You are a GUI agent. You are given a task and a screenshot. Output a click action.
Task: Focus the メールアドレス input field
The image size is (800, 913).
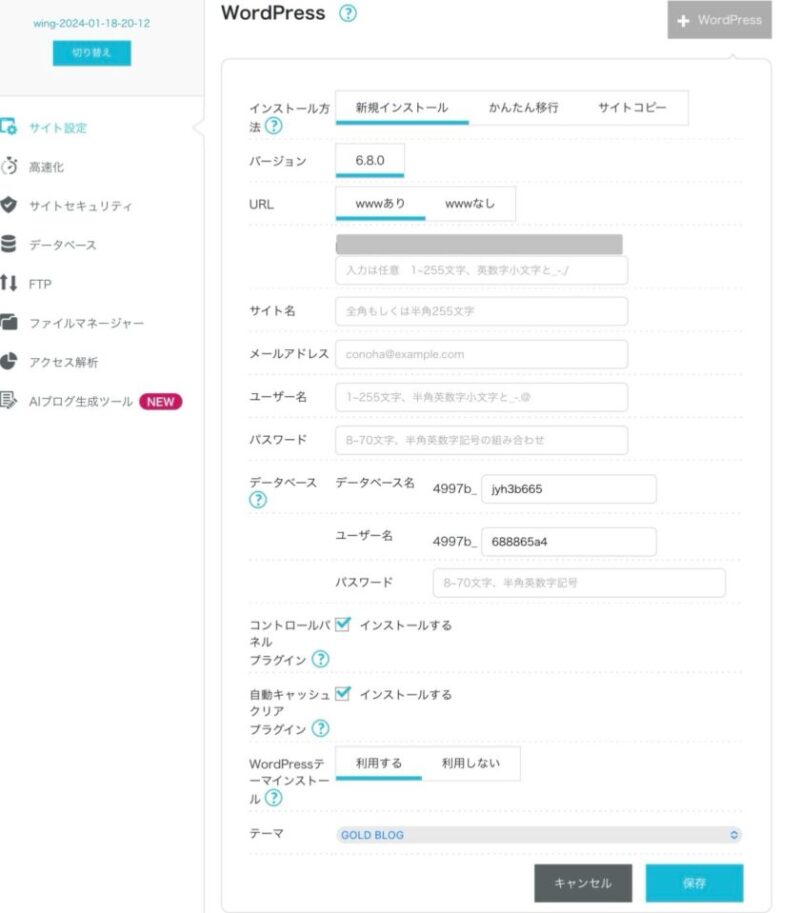pos(482,354)
